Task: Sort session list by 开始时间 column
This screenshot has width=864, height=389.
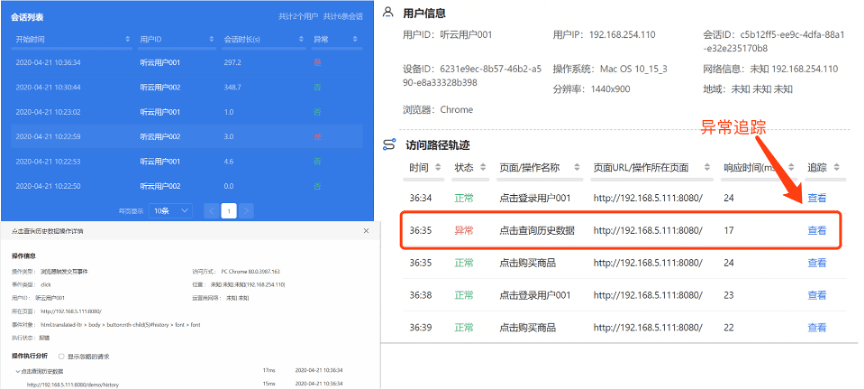Action: point(128,40)
